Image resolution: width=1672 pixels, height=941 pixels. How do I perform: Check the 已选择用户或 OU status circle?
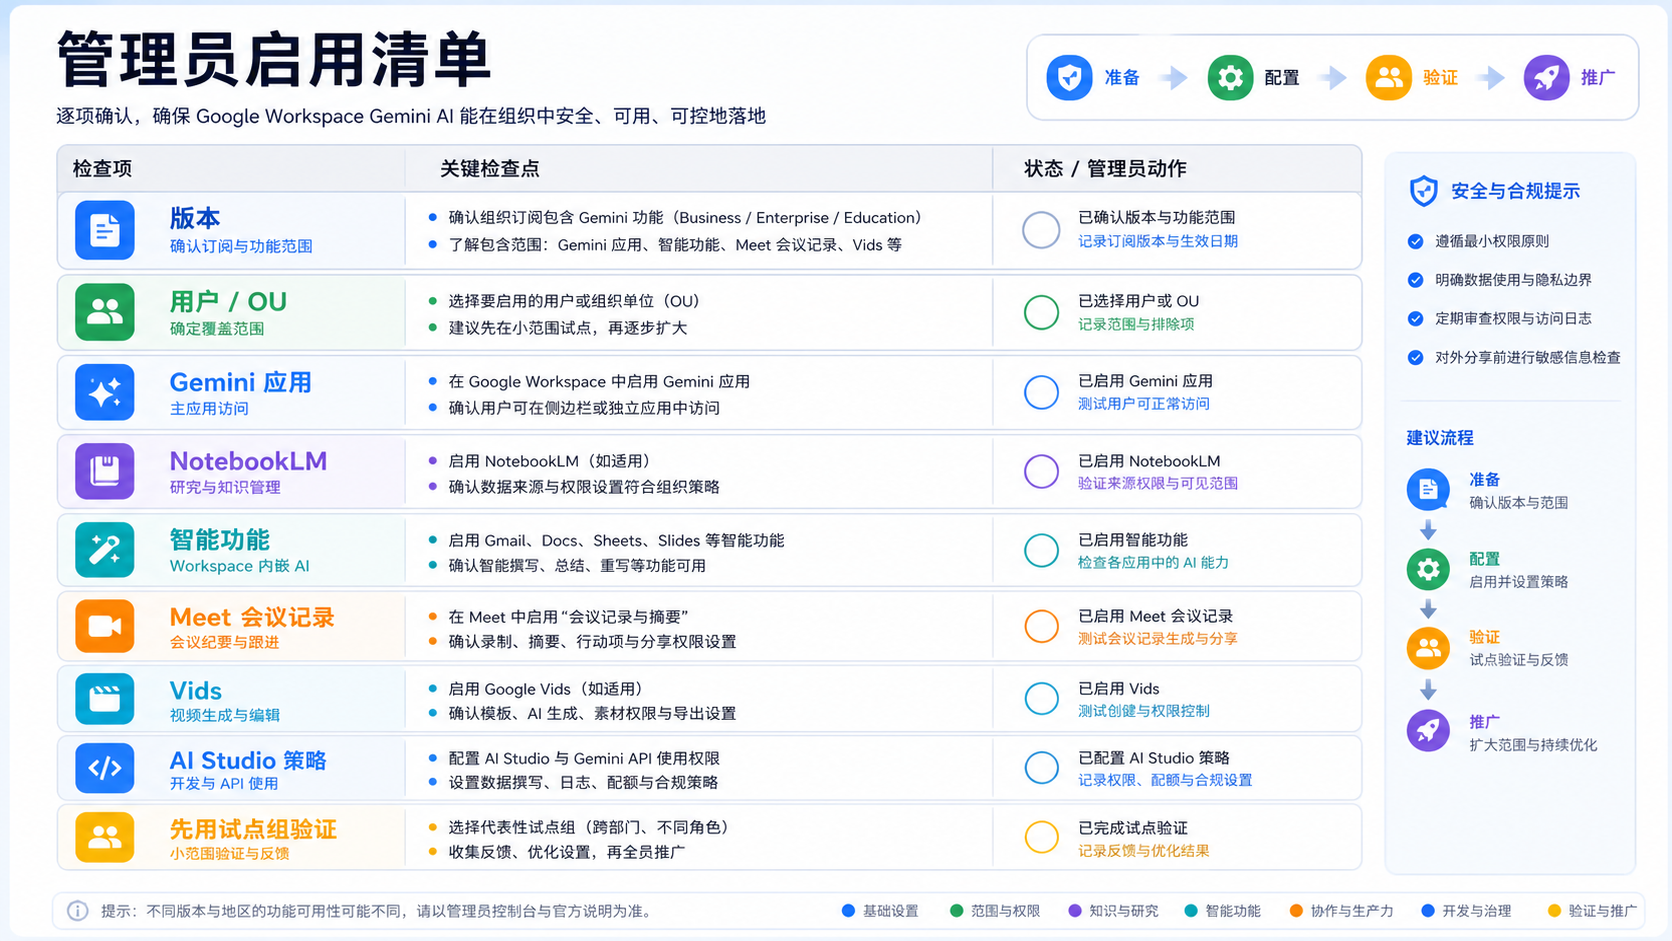[x=1041, y=312]
